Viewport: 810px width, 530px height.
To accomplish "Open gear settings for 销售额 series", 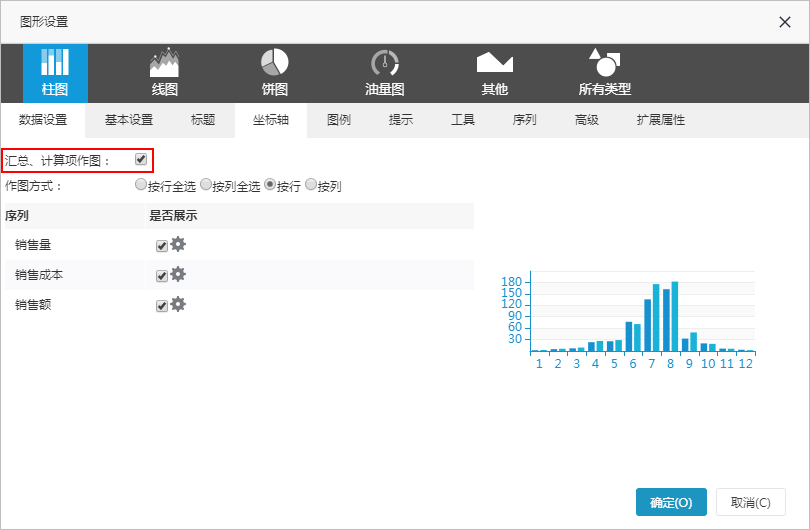I will (178, 304).
